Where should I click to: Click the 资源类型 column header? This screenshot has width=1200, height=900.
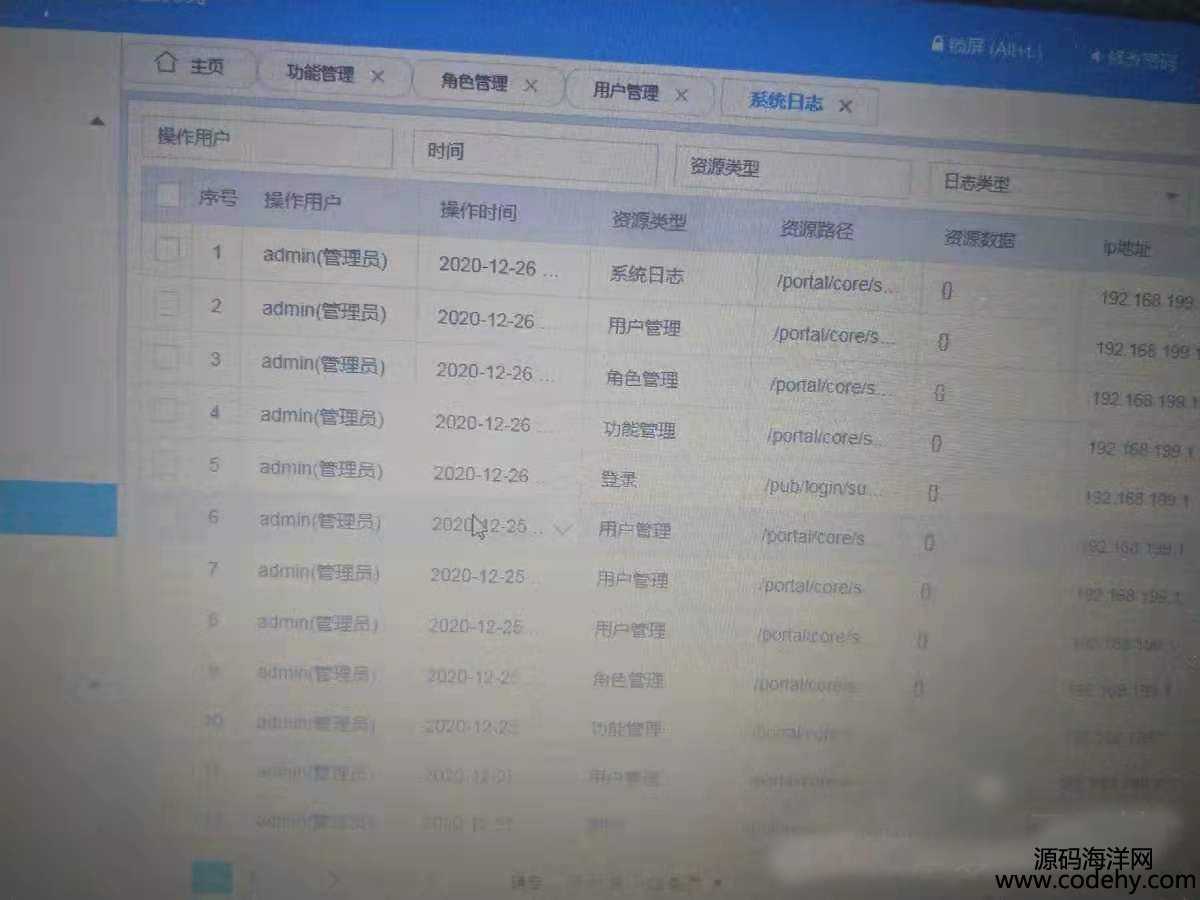(x=650, y=221)
